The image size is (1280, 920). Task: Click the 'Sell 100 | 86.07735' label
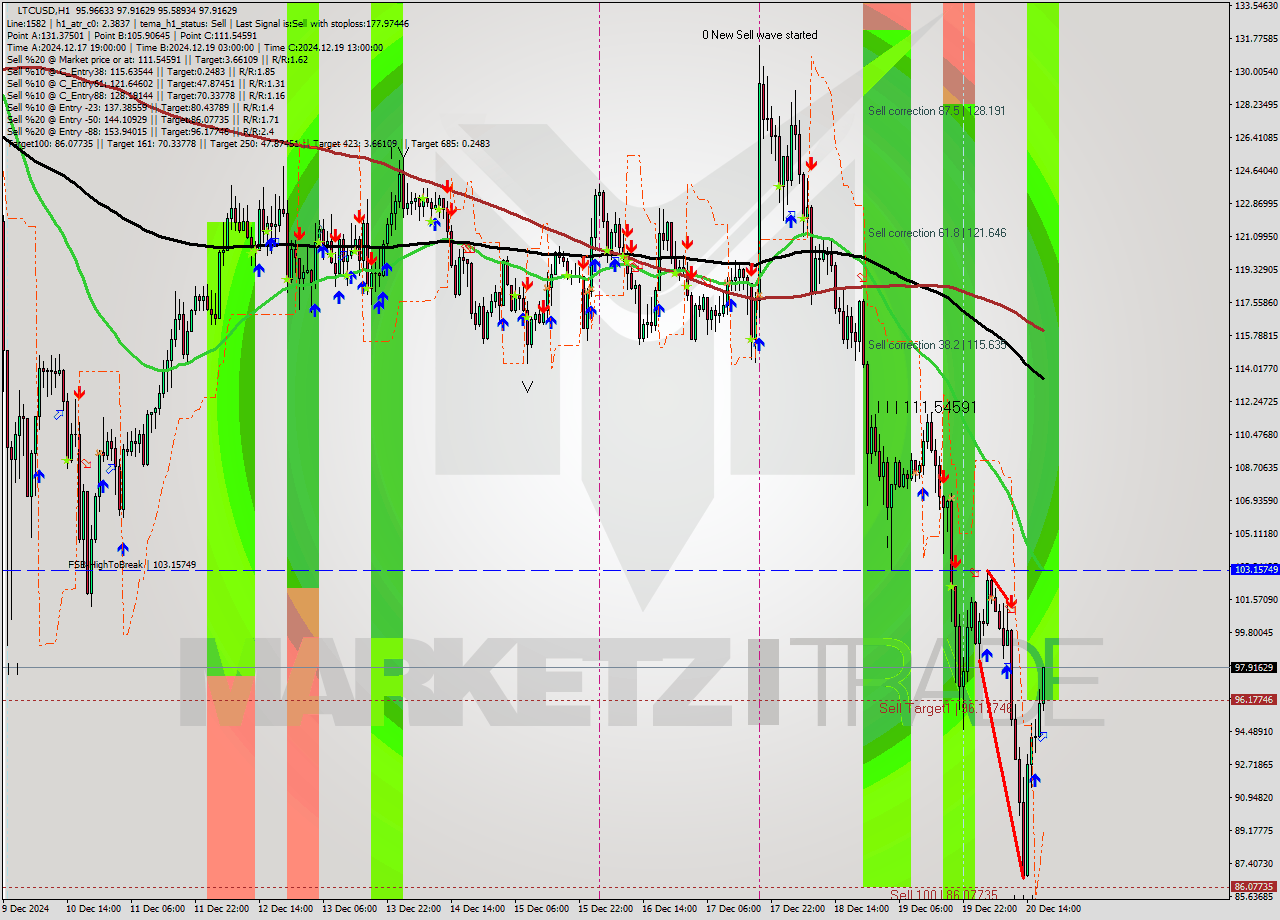(944, 894)
